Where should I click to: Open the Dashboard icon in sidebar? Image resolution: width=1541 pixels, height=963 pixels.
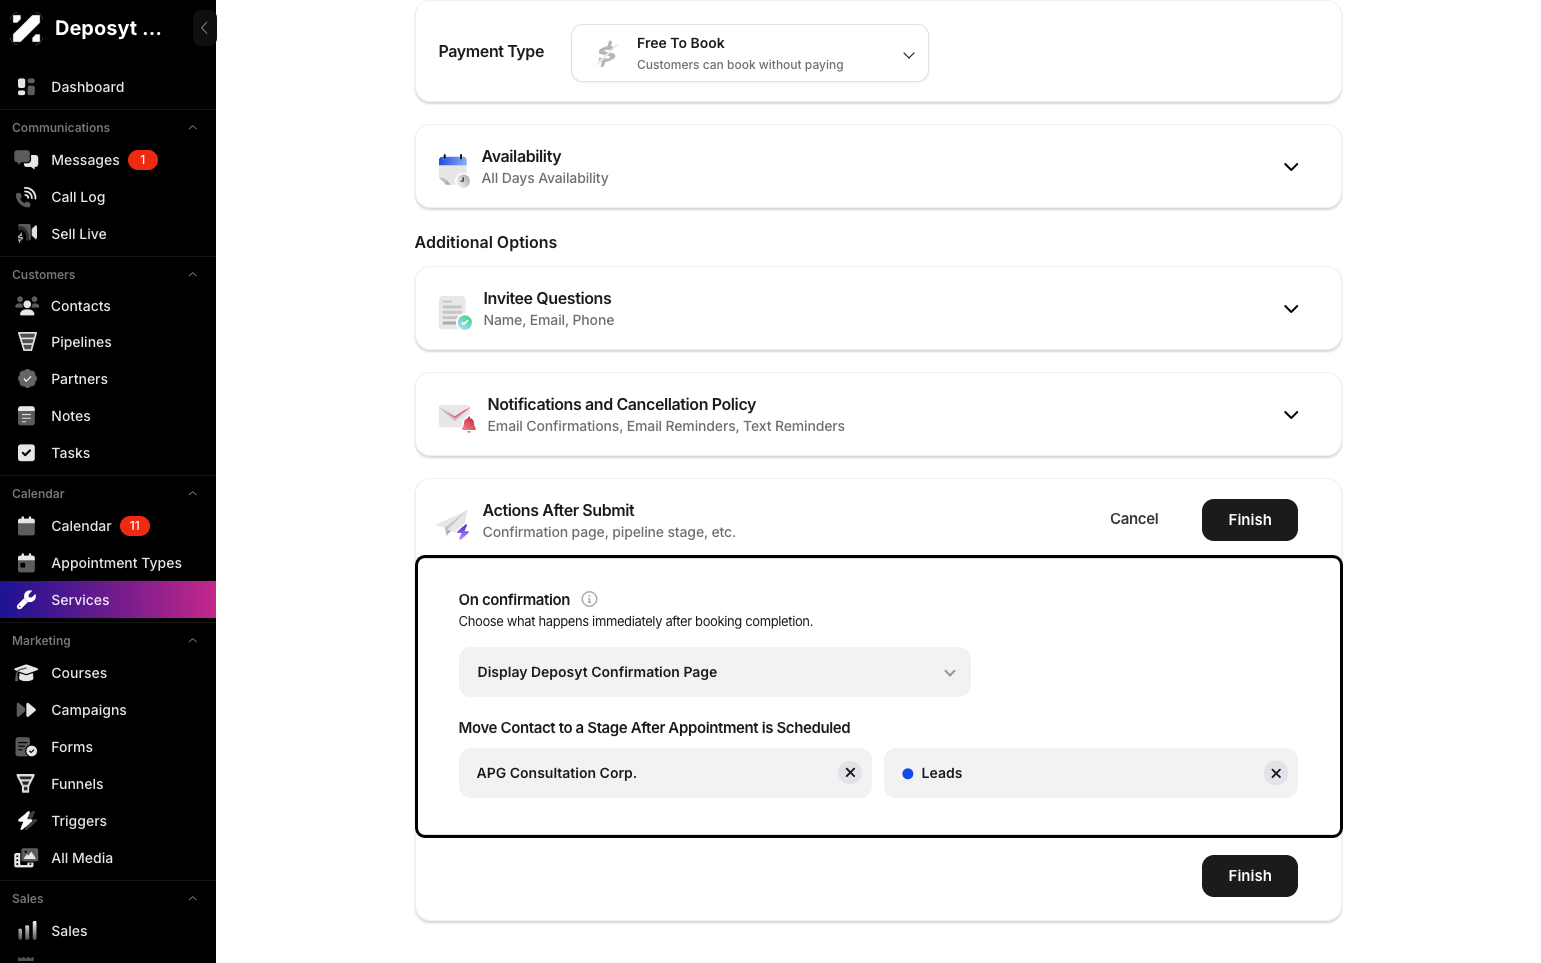(x=27, y=87)
